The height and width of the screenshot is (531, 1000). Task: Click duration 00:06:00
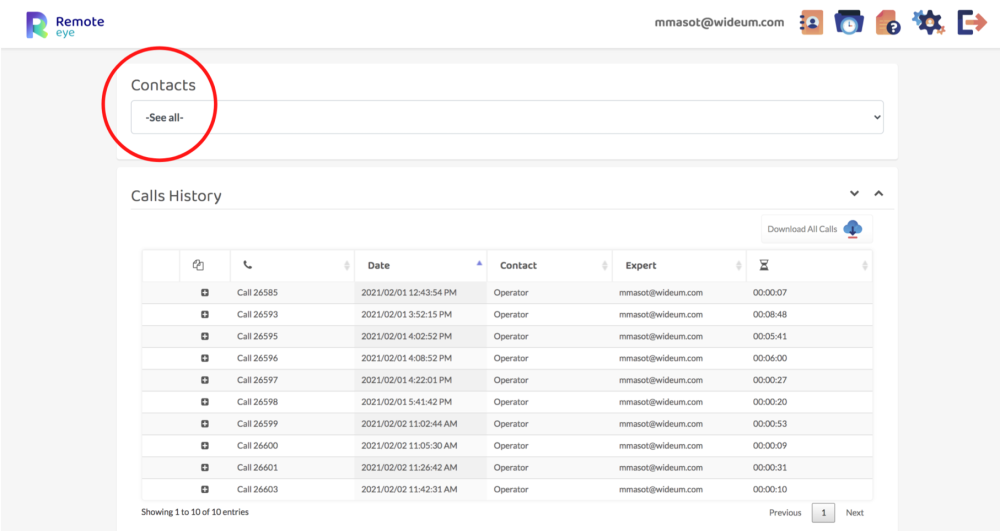(x=770, y=358)
